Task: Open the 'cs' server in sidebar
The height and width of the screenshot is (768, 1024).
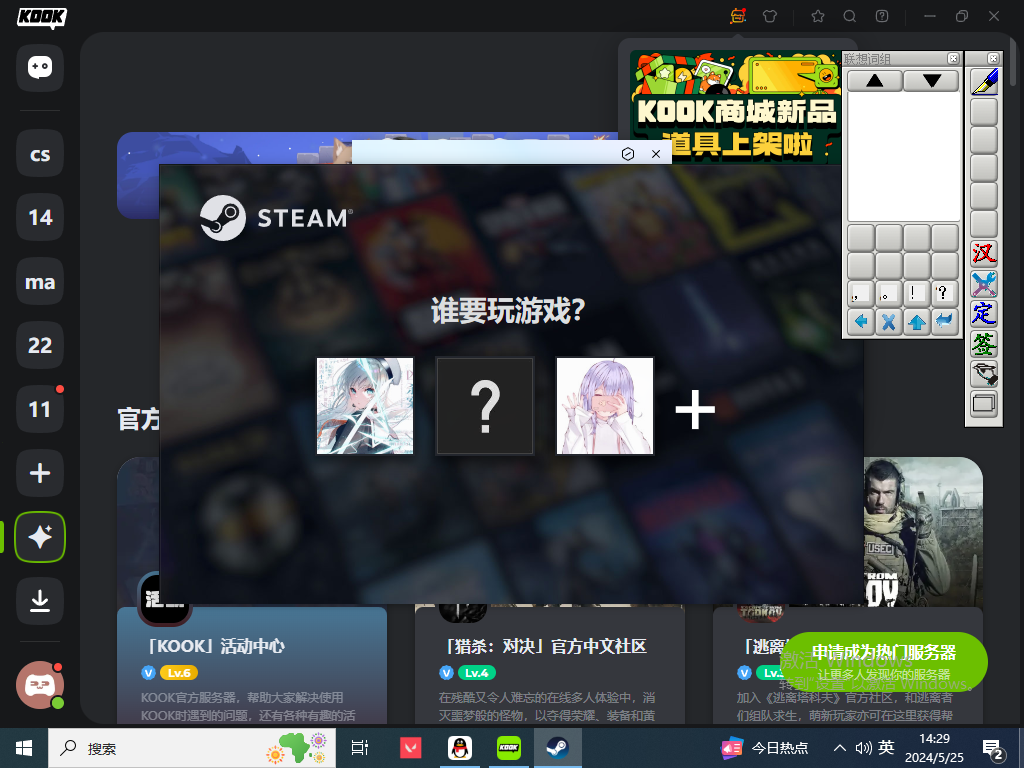Action: 40,153
